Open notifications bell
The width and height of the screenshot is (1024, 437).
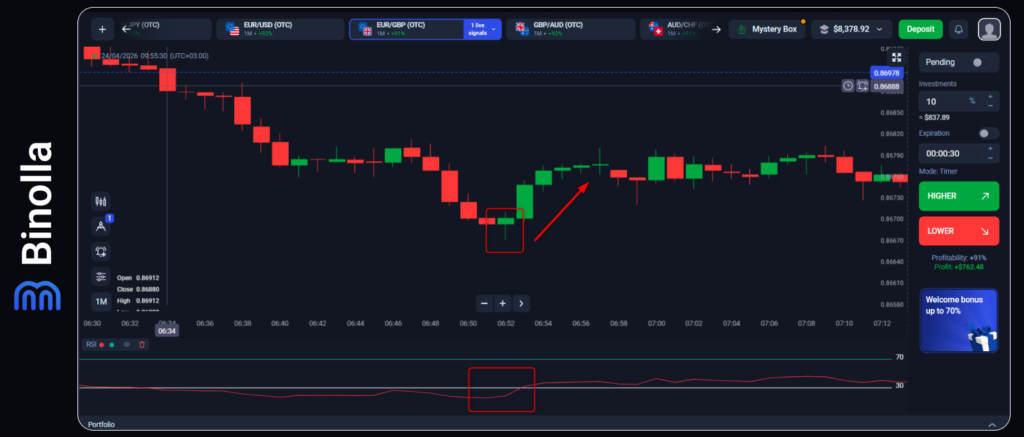coord(959,29)
